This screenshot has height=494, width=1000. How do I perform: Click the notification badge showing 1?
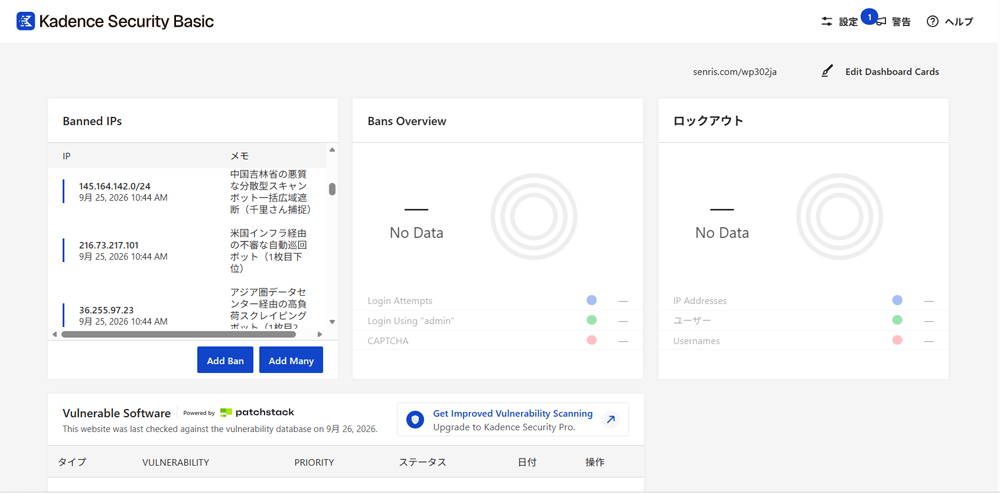tap(869, 16)
